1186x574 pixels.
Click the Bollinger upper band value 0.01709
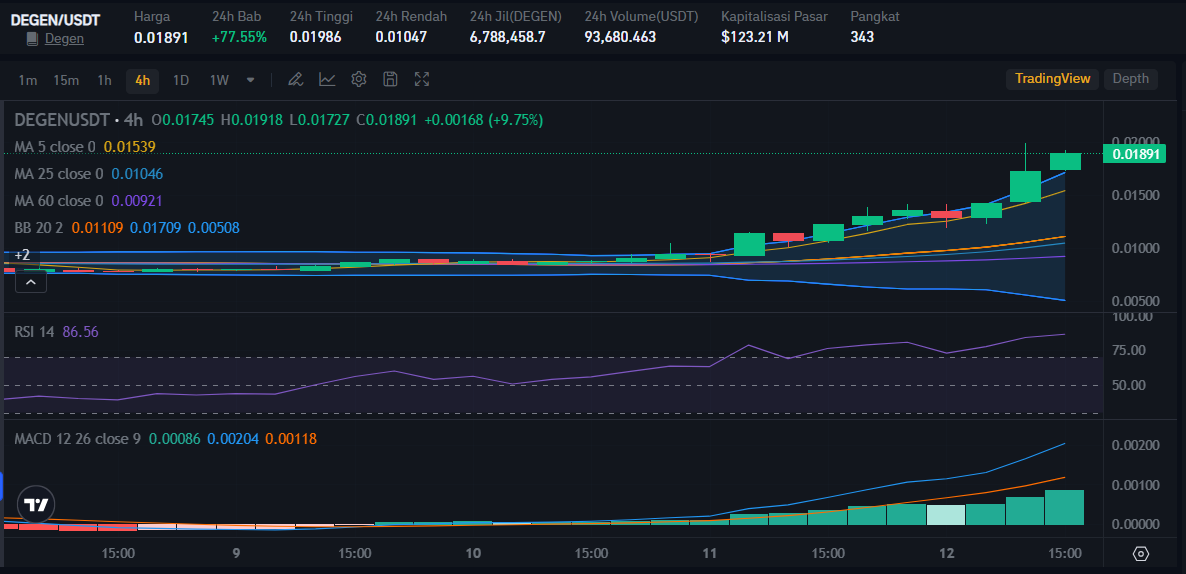pyautogui.click(x=155, y=228)
